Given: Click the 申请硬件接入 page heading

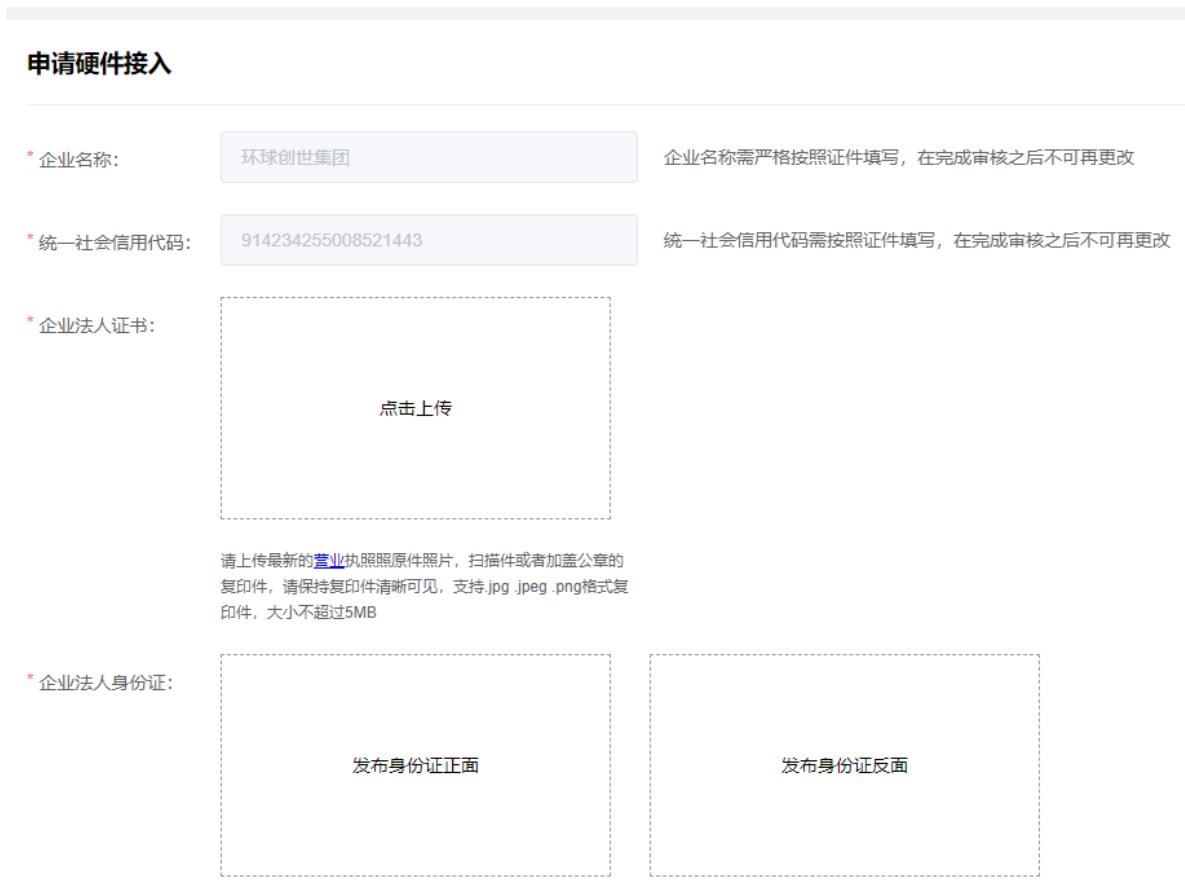Looking at the screenshot, I should click(98, 63).
